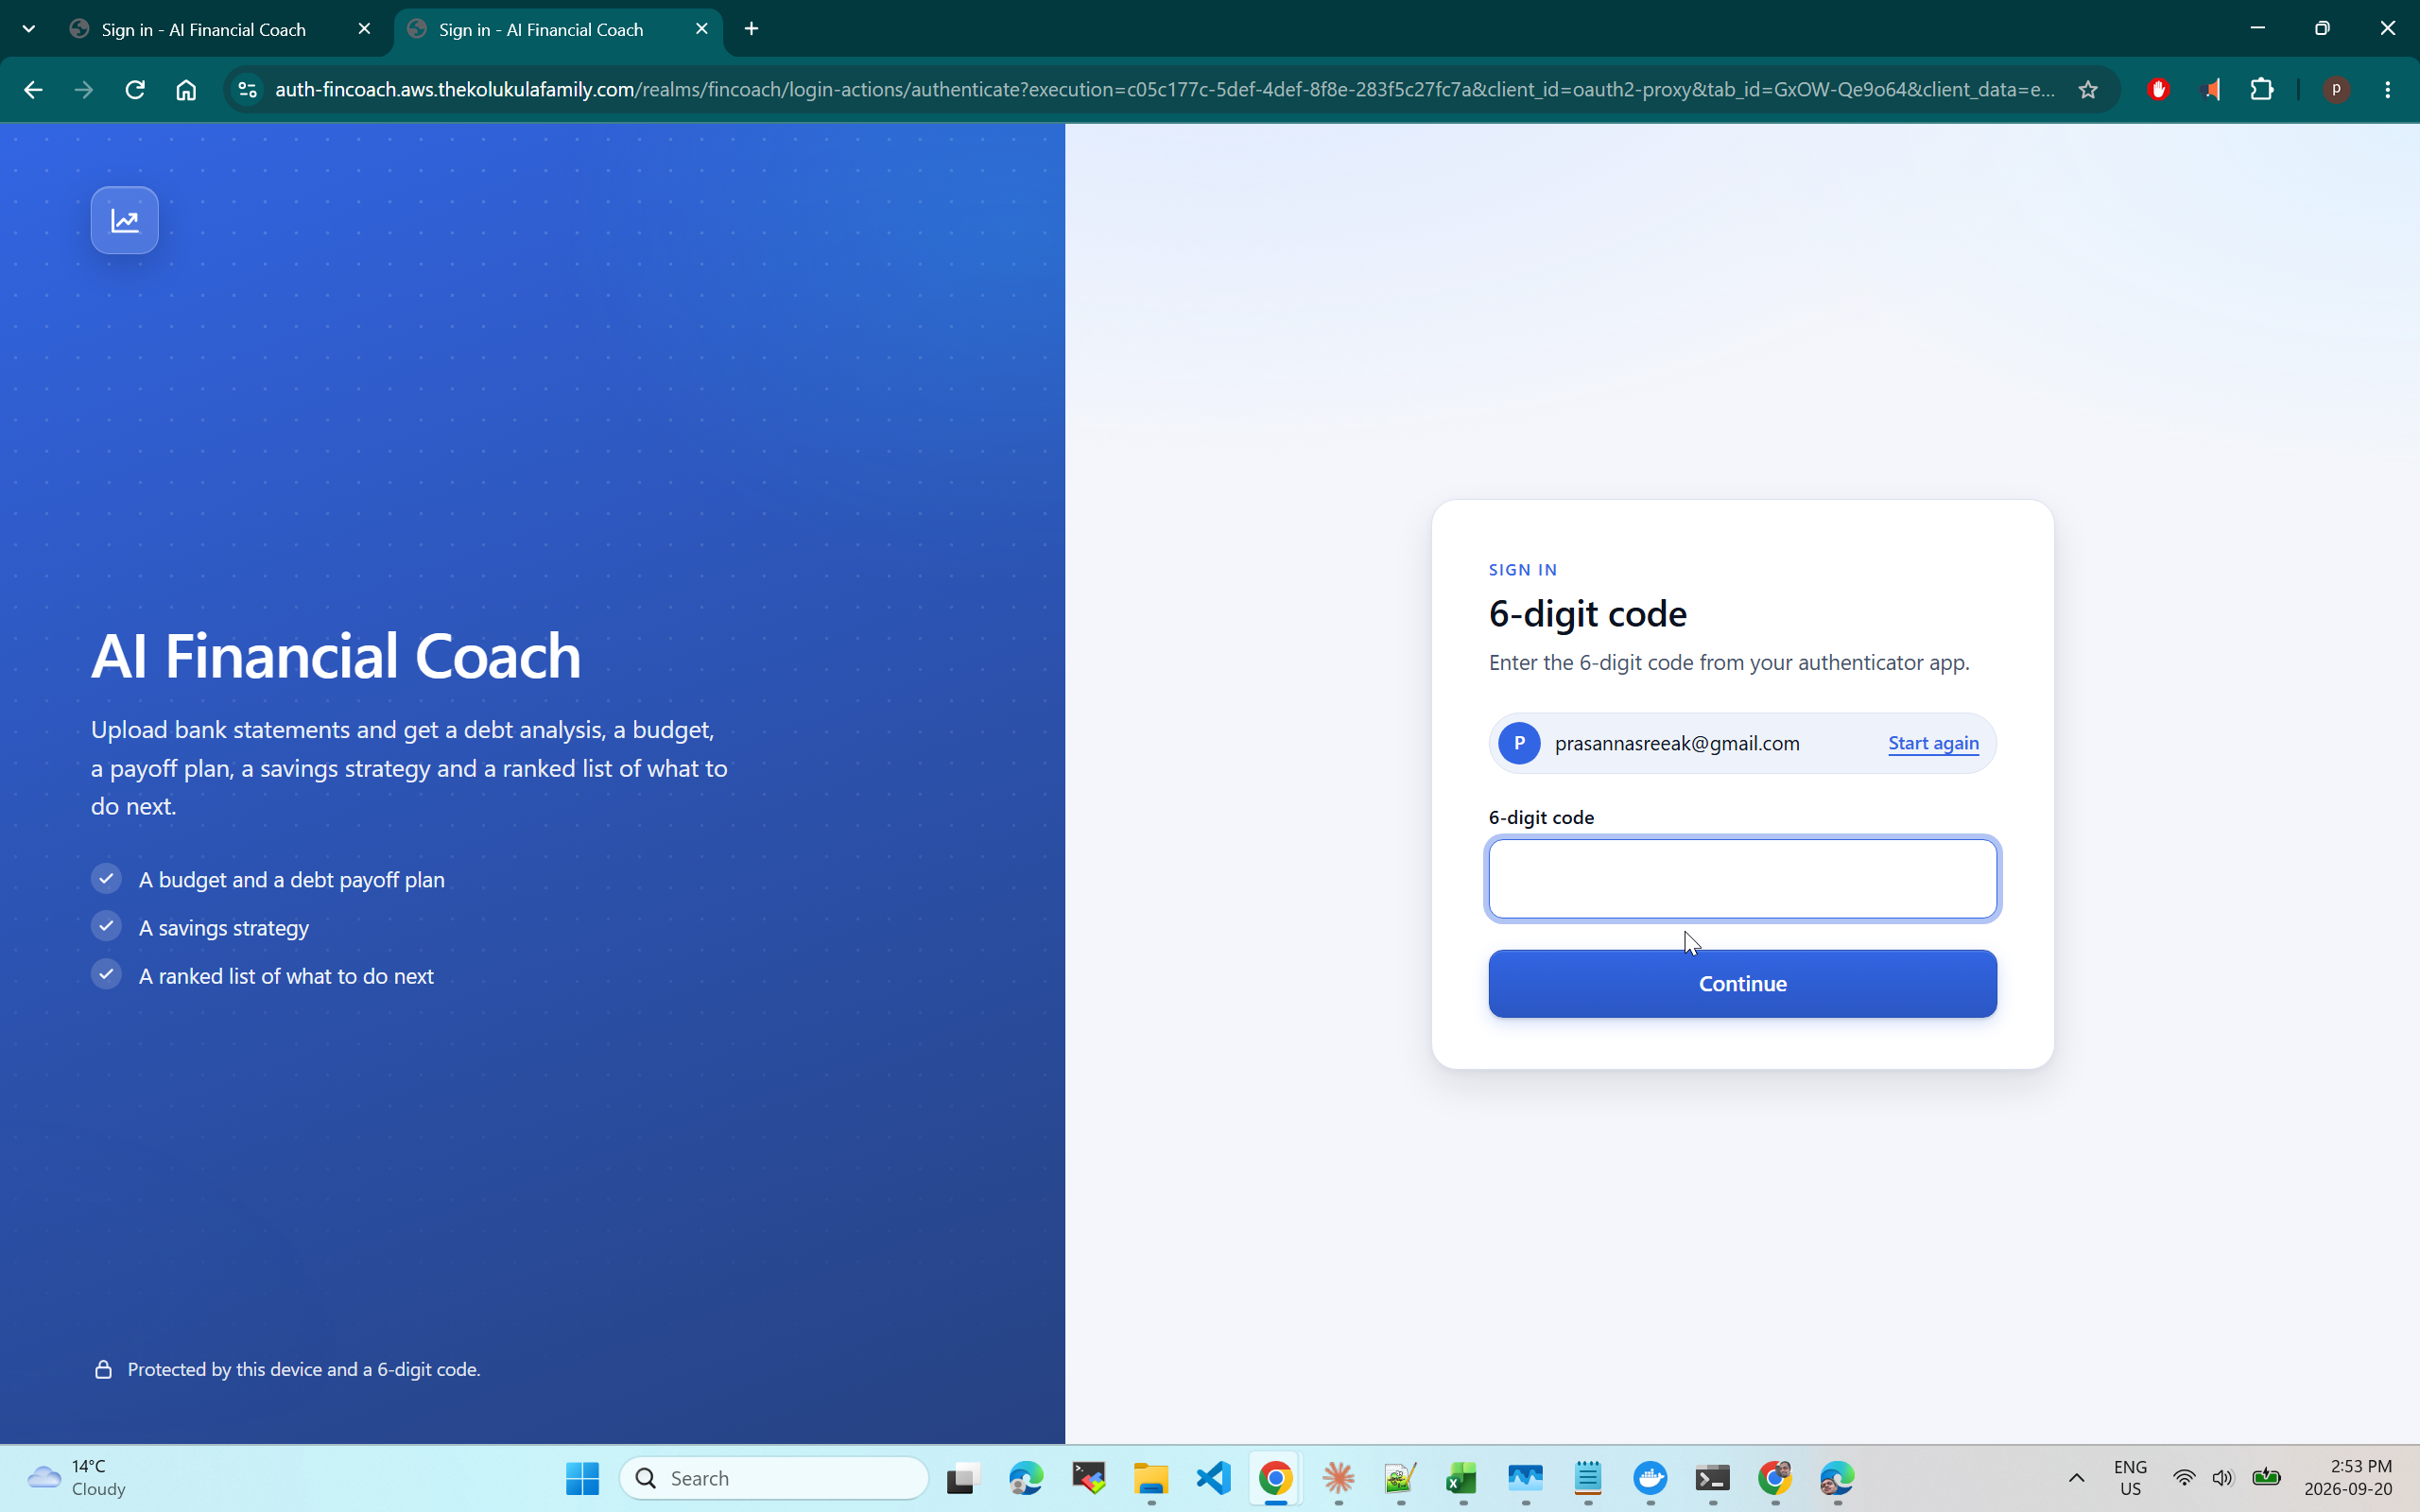Open the tab search dropdown arrow
Viewport: 2420px width, 1512px height.
coord(29,29)
